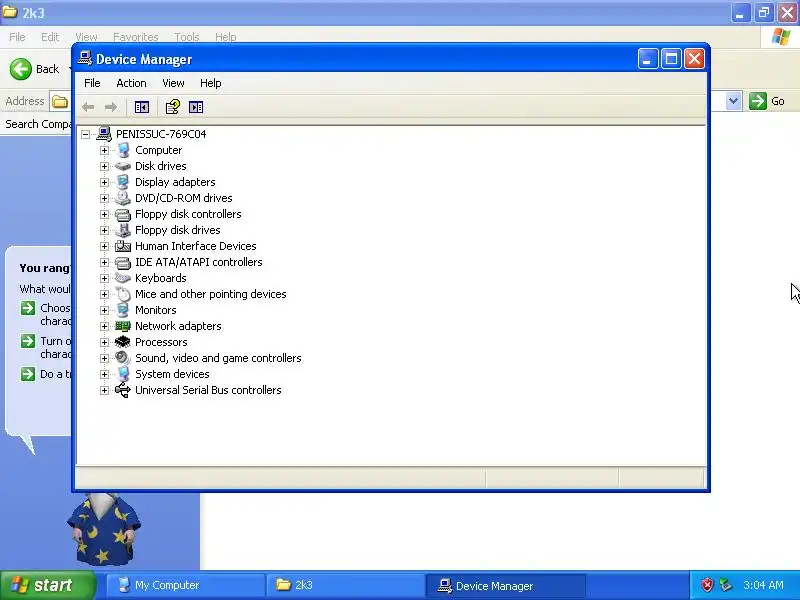Image resolution: width=800 pixels, height=600 pixels.
Task: Open the Tools menu in 2k3 window
Action: coord(187,37)
